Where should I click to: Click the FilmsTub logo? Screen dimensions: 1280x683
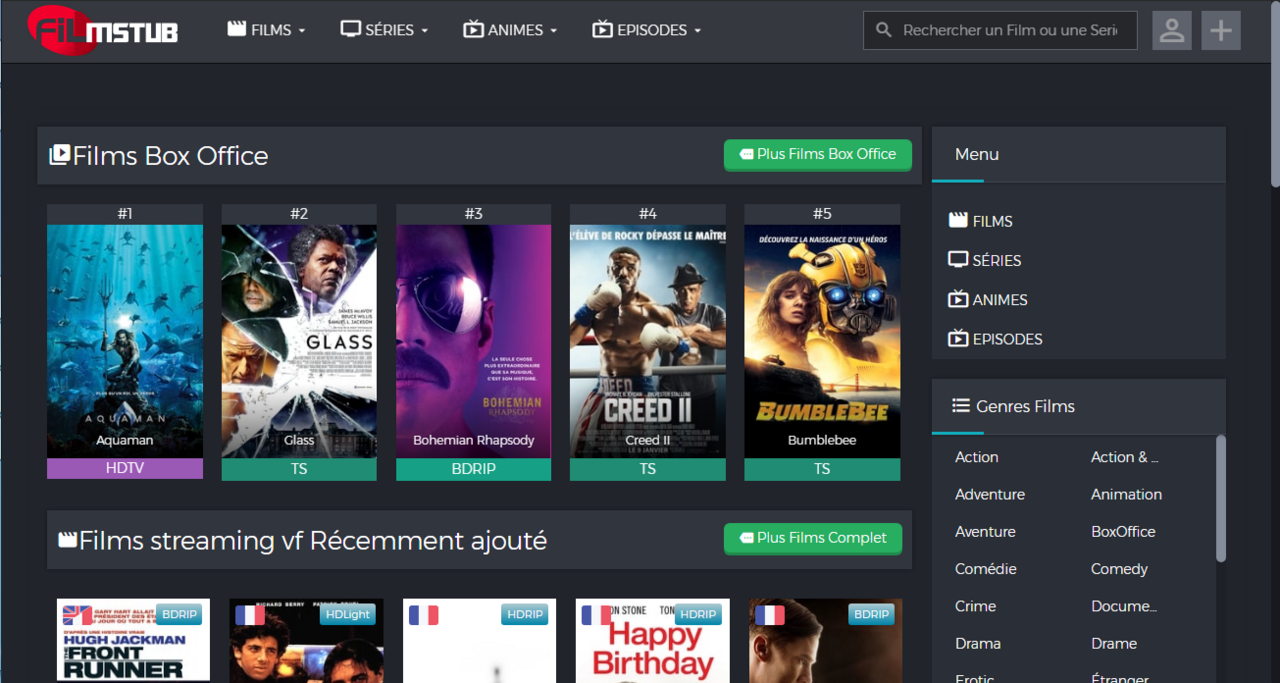pyautogui.click(x=103, y=30)
